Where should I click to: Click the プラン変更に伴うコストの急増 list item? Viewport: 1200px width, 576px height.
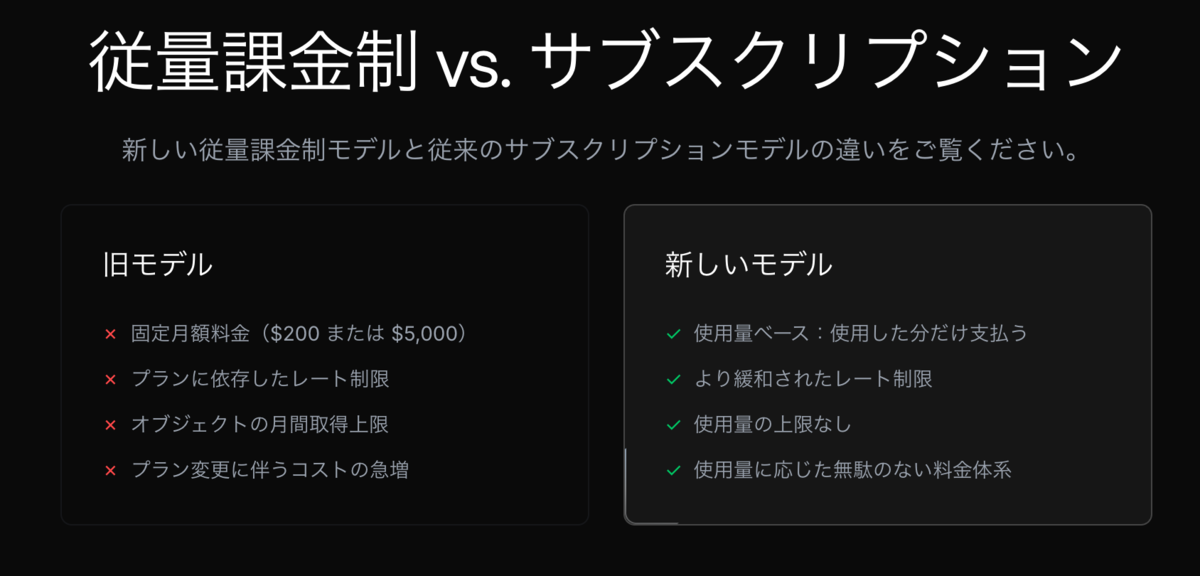point(270,471)
